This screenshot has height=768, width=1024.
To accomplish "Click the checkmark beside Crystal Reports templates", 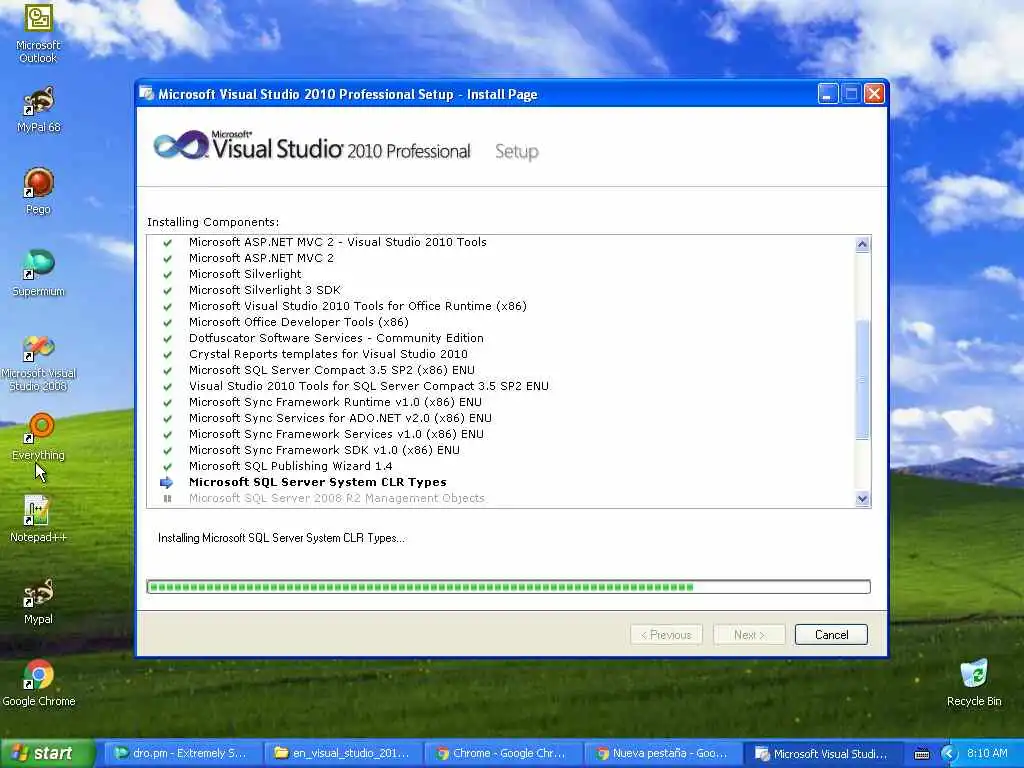I will (x=167, y=355).
